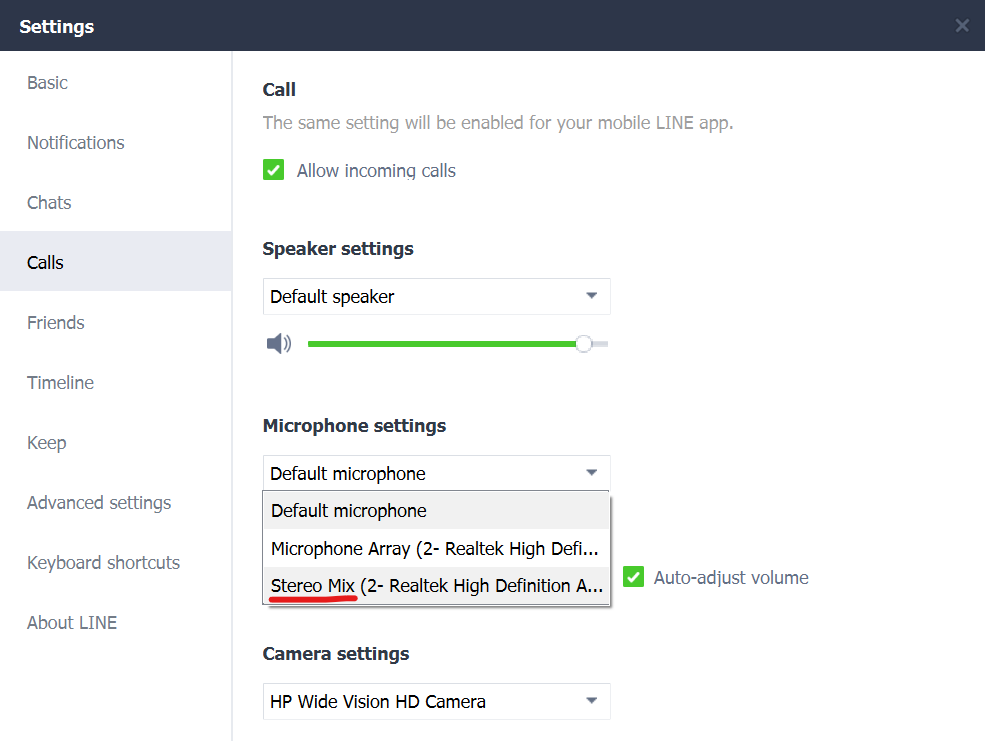
Task: Open the Basic settings tab
Action: [48, 83]
